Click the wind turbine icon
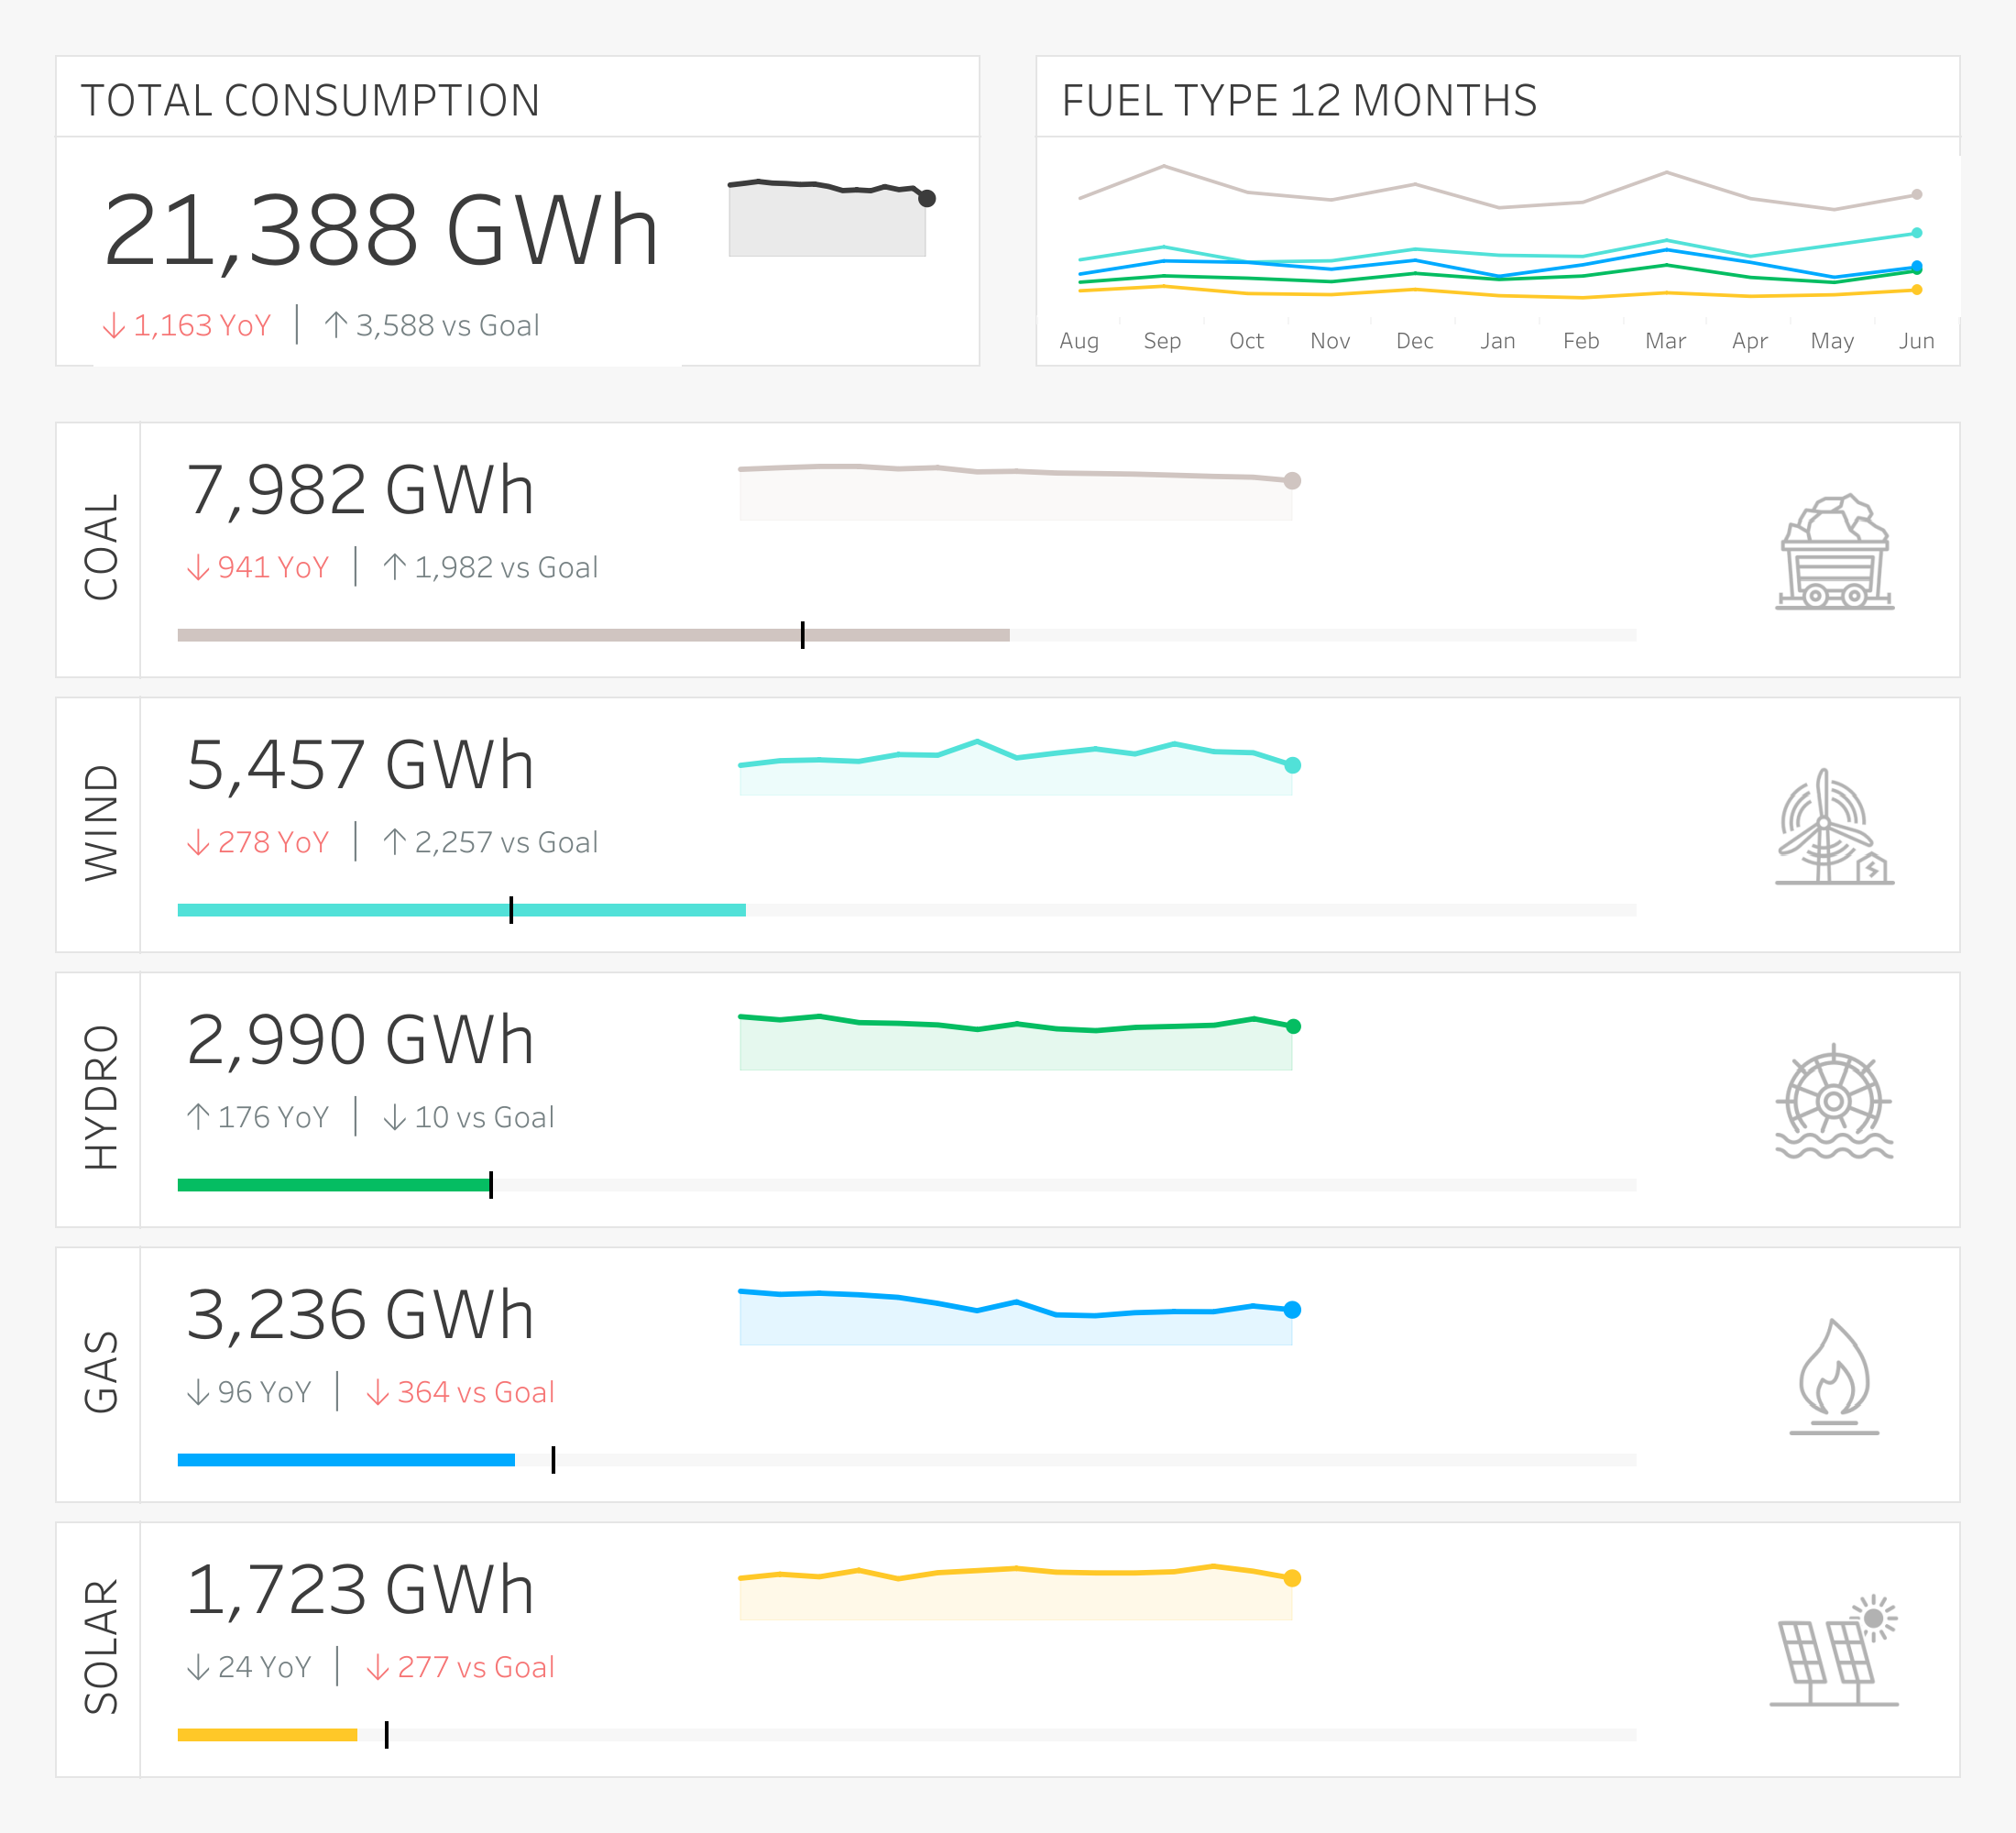2016x1833 pixels. (x=1834, y=826)
